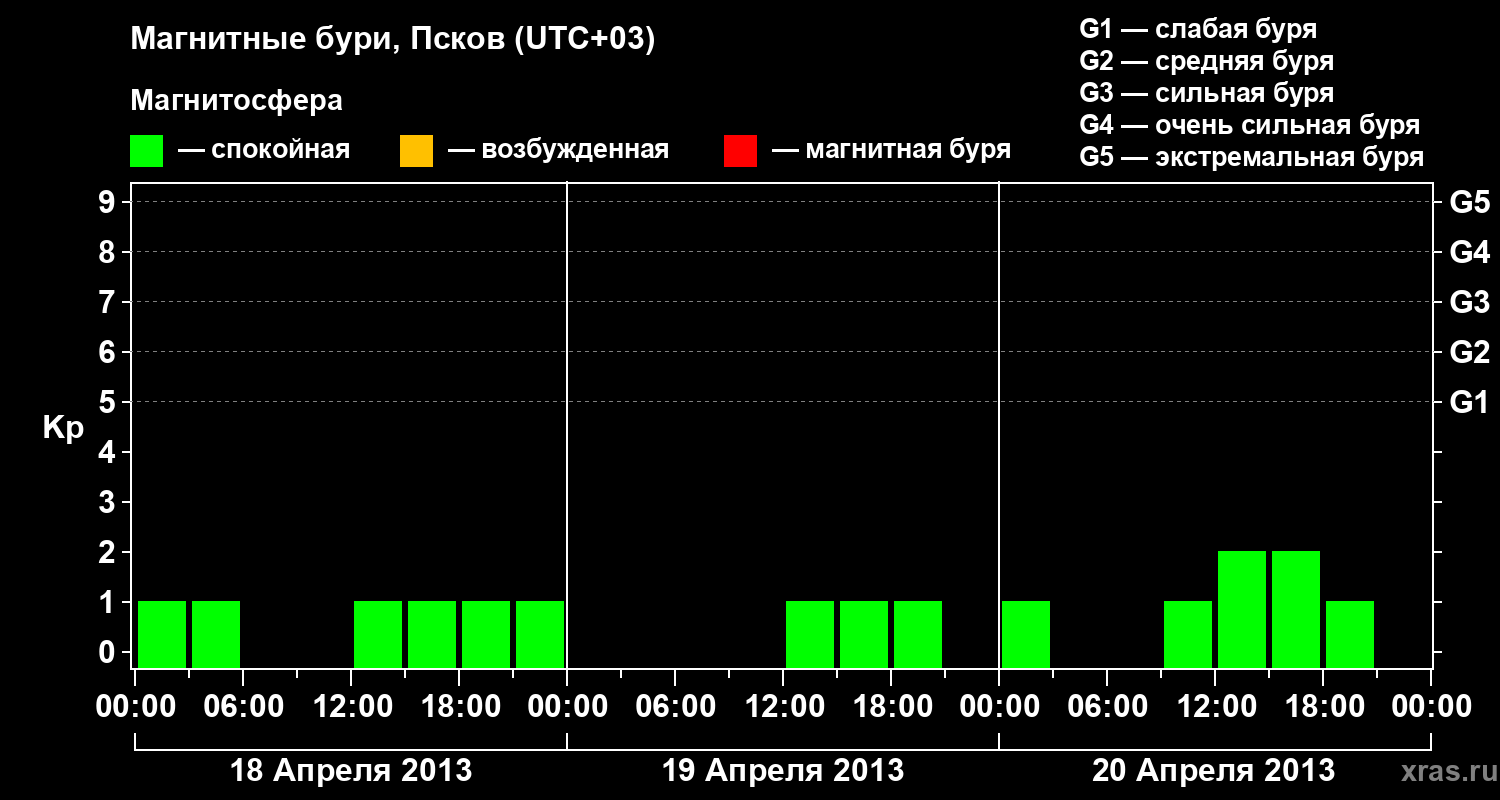Click the 12:00–15:00 bar on 18 April

pyautogui.click(x=378, y=634)
